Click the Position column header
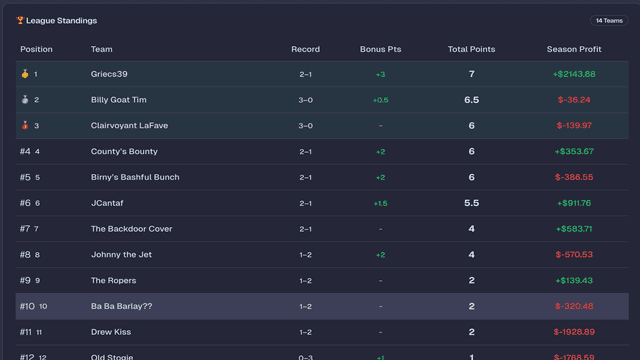 pos(36,49)
